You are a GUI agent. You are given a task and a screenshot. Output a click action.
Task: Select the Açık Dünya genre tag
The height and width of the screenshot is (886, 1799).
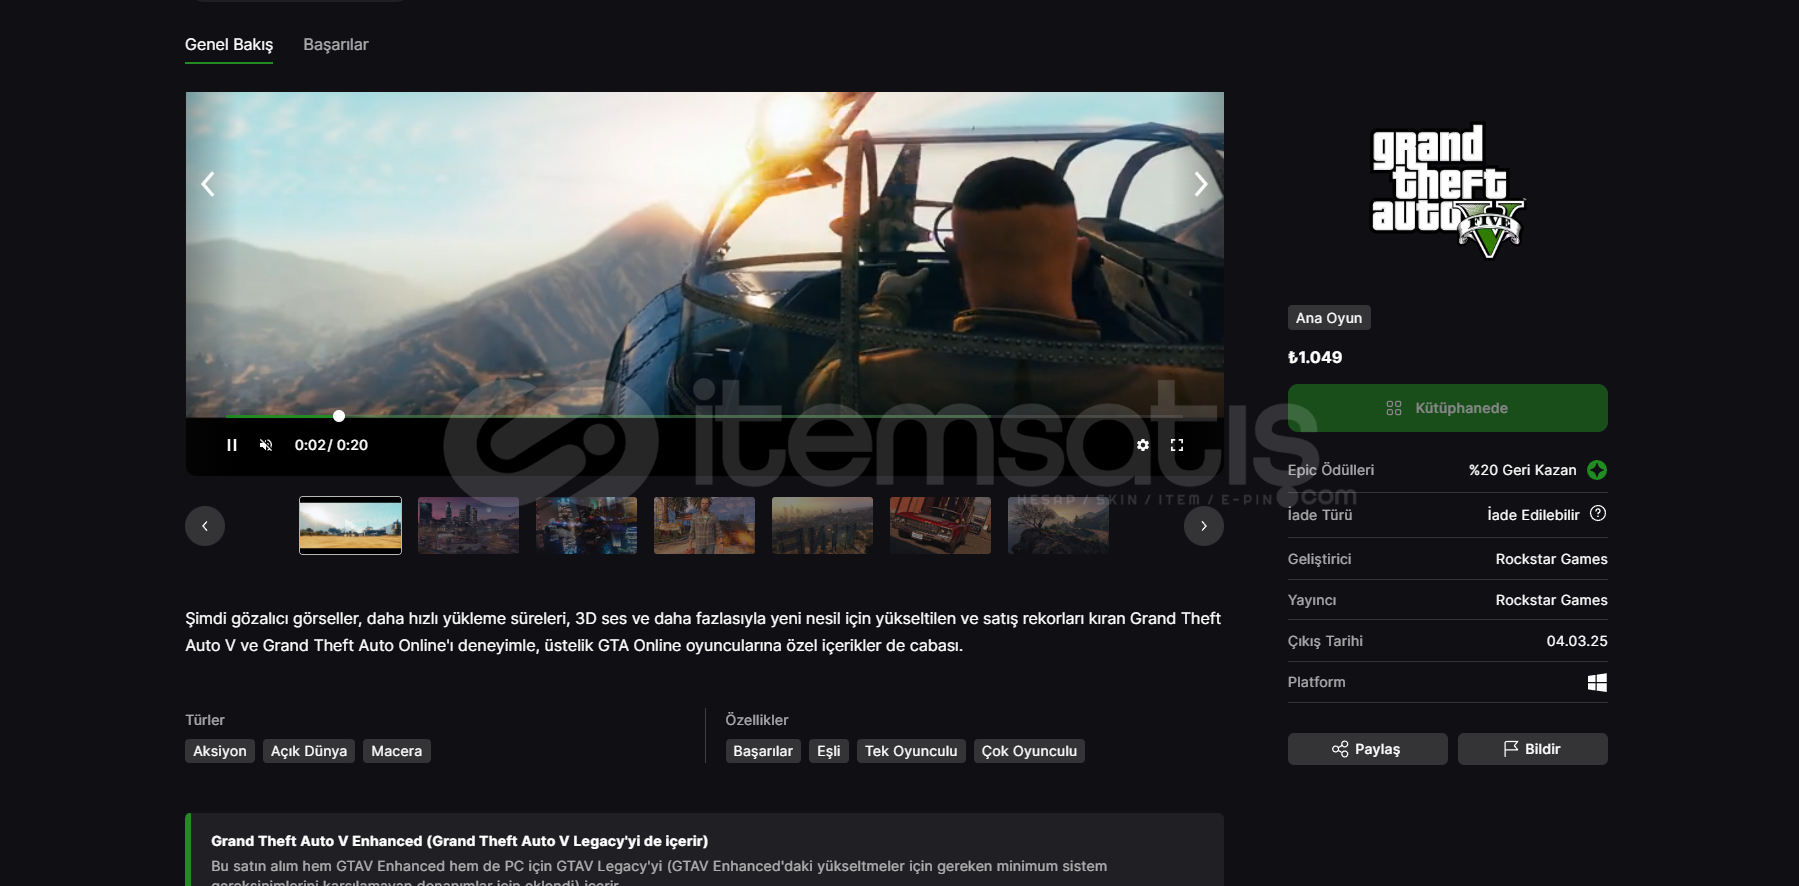pyautogui.click(x=309, y=751)
